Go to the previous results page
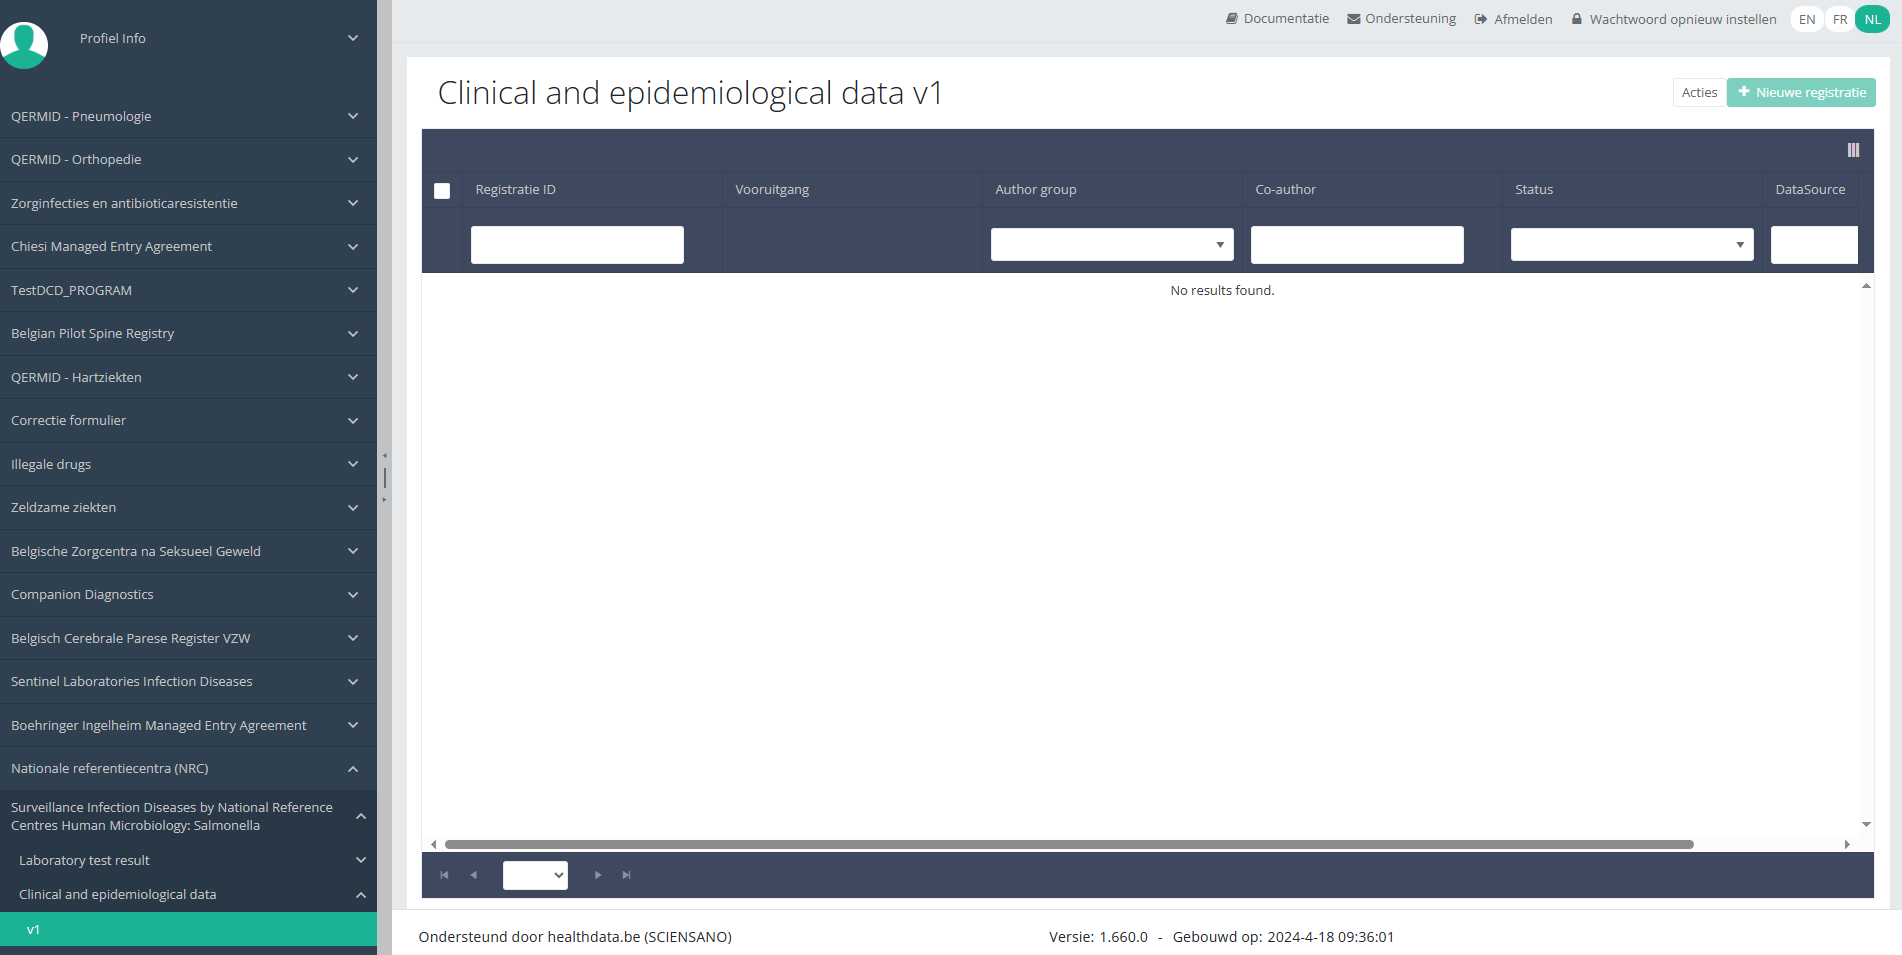This screenshot has width=1902, height=955. 474,875
